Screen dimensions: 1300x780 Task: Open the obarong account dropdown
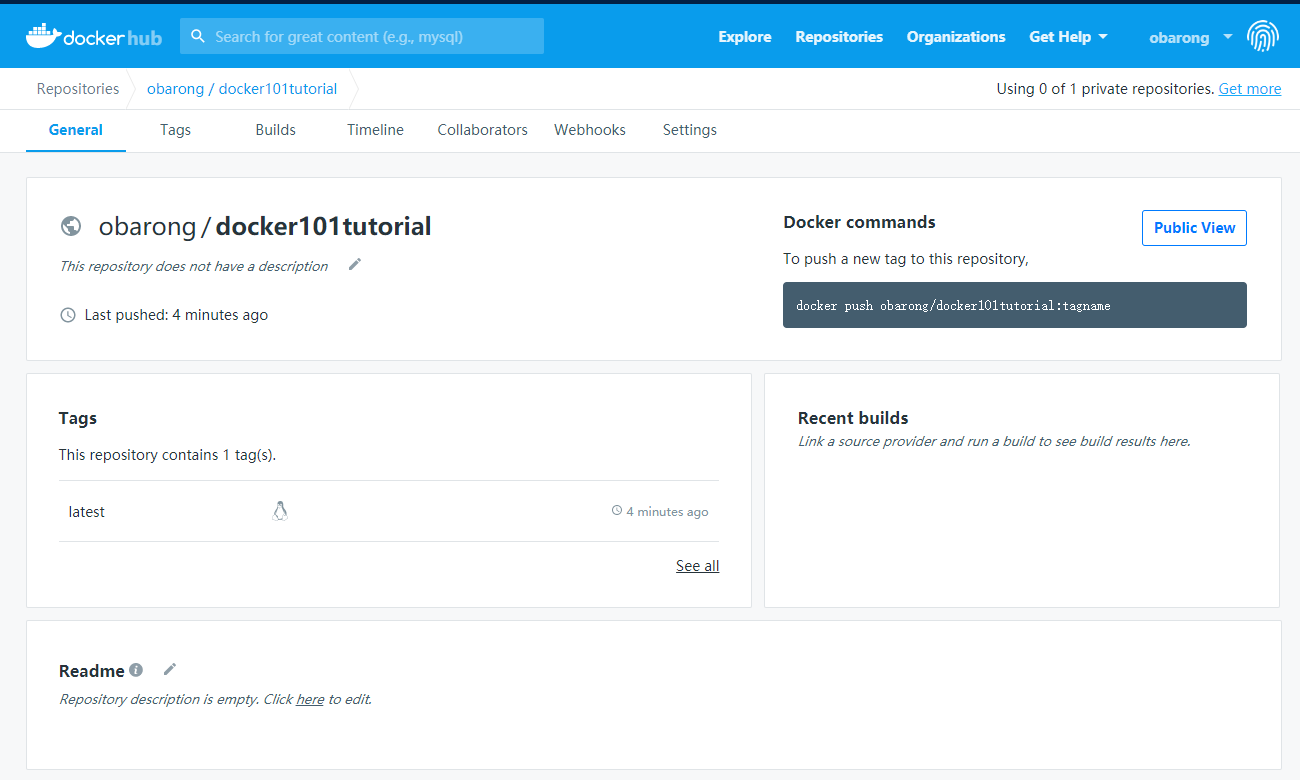click(1190, 38)
